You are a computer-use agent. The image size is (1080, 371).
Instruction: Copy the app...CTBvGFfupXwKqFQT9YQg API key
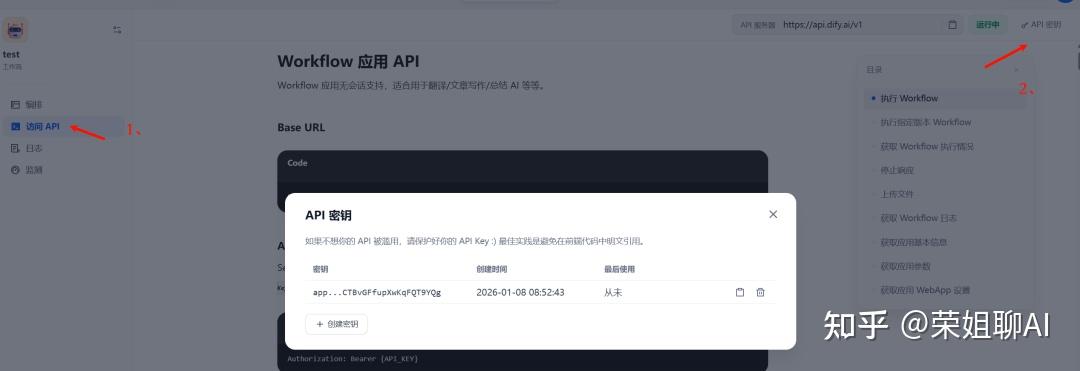tap(740, 292)
